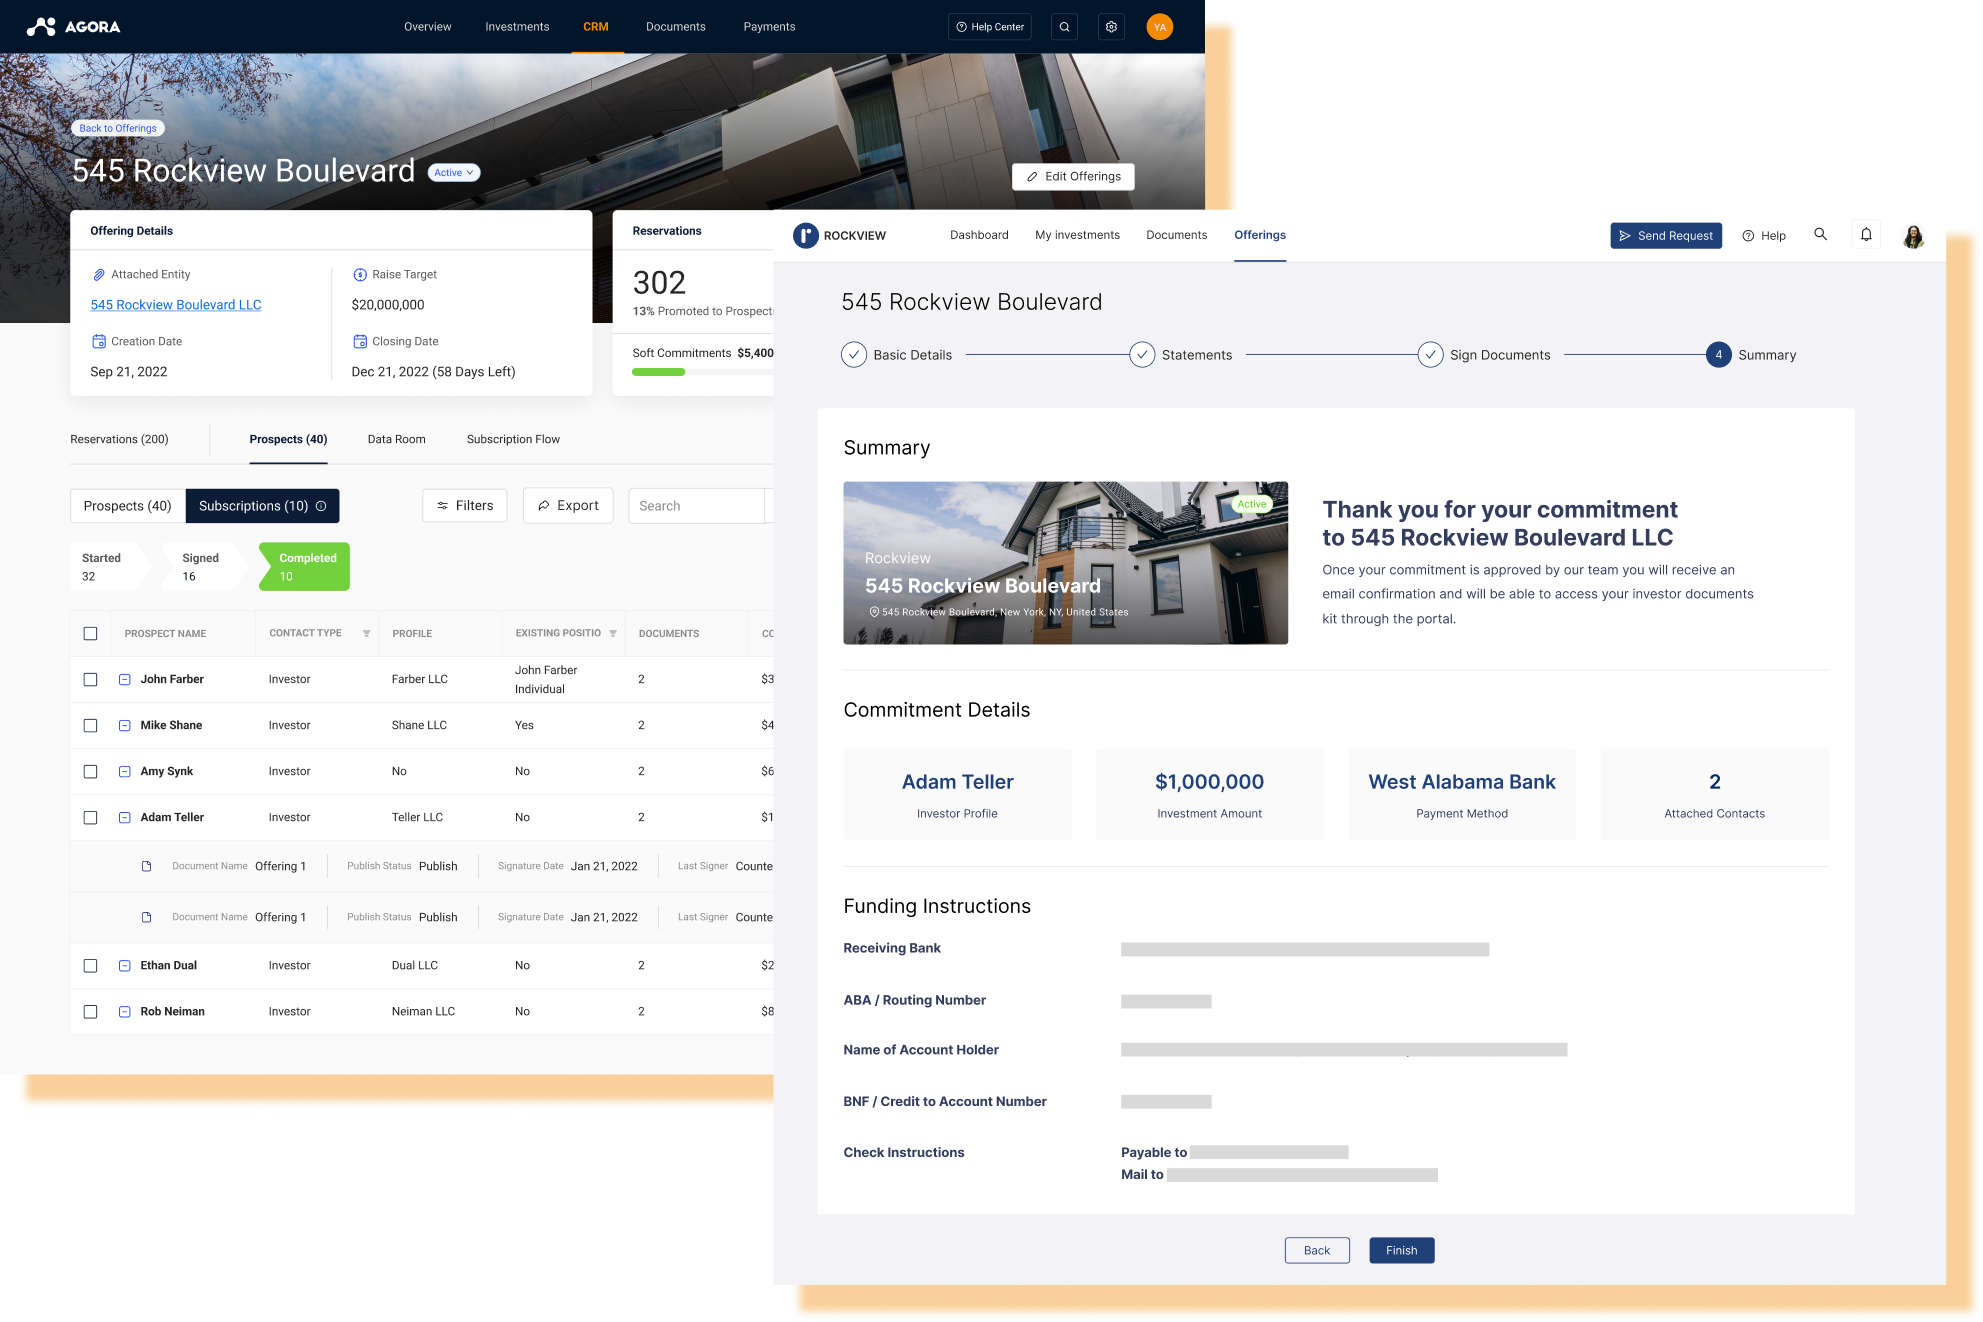Click the settings gear in the navigation bar
Image resolution: width=1983 pixels, height=1322 pixels.
1111,27
